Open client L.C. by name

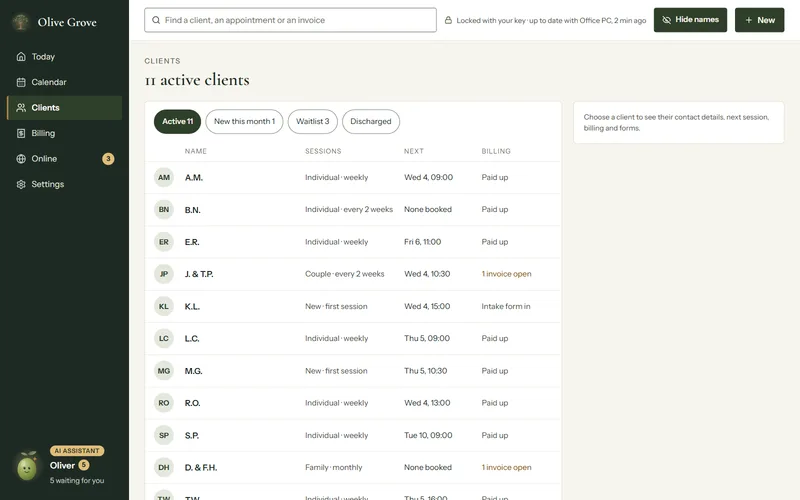pos(192,338)
